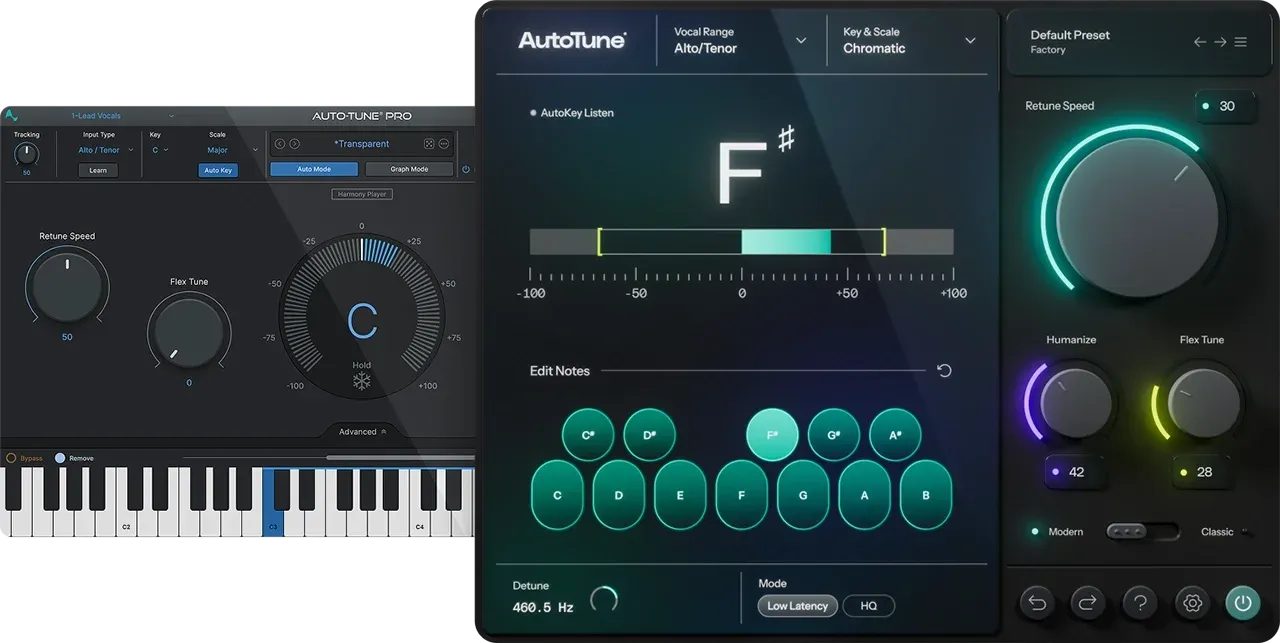Toggle the C# note button
The width and height of the screenshot is (1280, 643).
tap(588, 435)
